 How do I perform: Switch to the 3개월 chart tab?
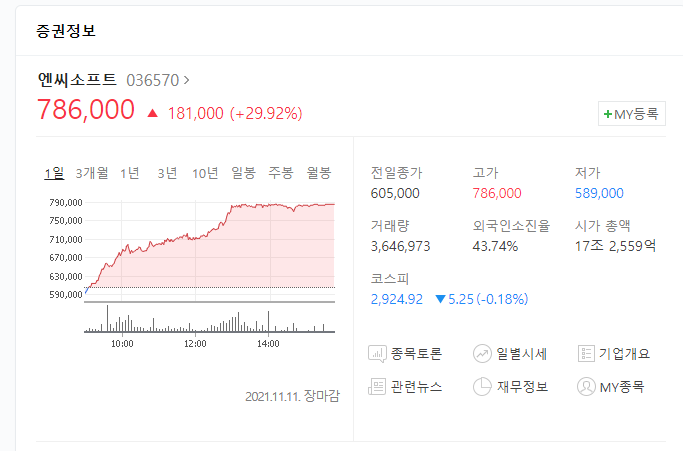[91, 173]
